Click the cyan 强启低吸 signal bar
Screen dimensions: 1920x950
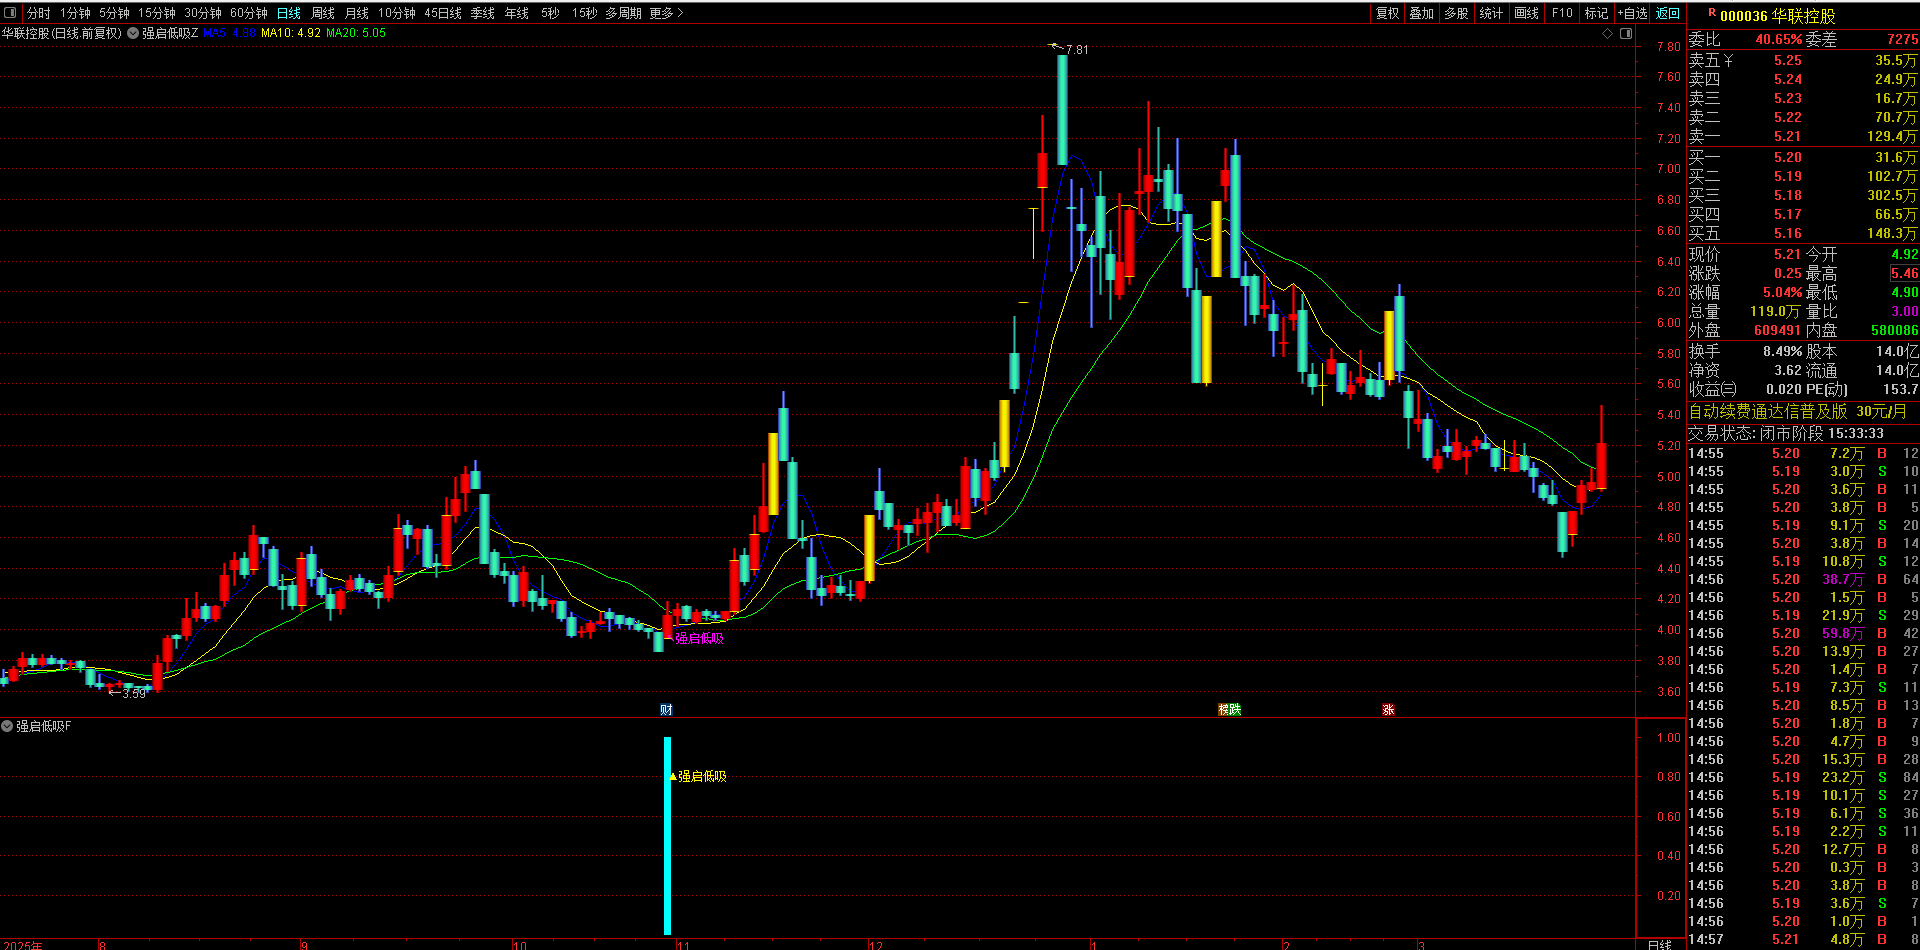click(667, 836)
